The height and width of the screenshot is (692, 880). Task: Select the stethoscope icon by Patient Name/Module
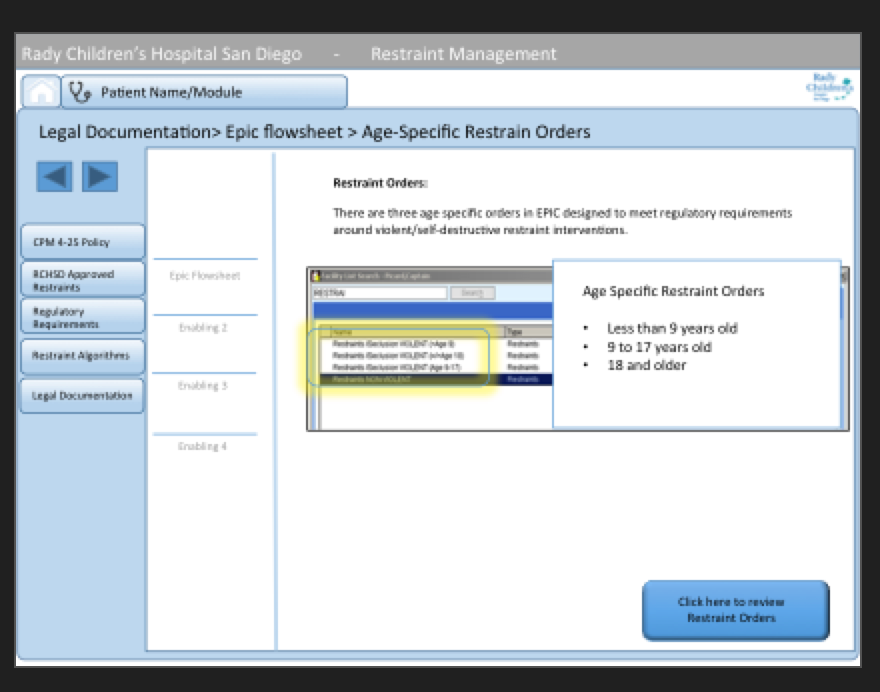(x=80, y=92)
